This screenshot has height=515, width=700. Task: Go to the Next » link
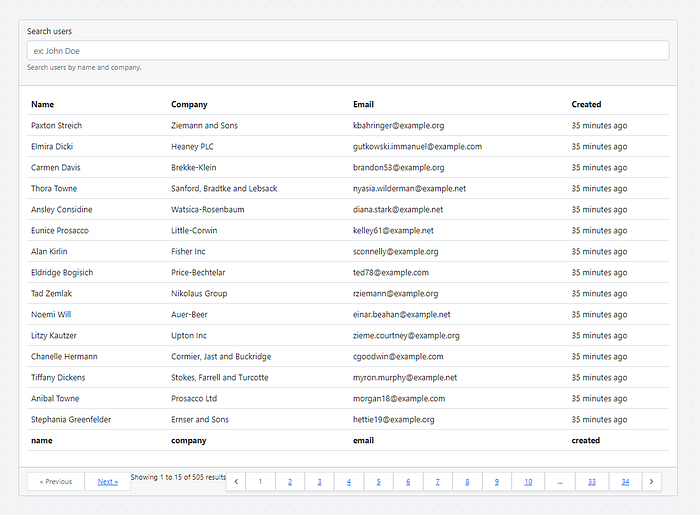108,482
